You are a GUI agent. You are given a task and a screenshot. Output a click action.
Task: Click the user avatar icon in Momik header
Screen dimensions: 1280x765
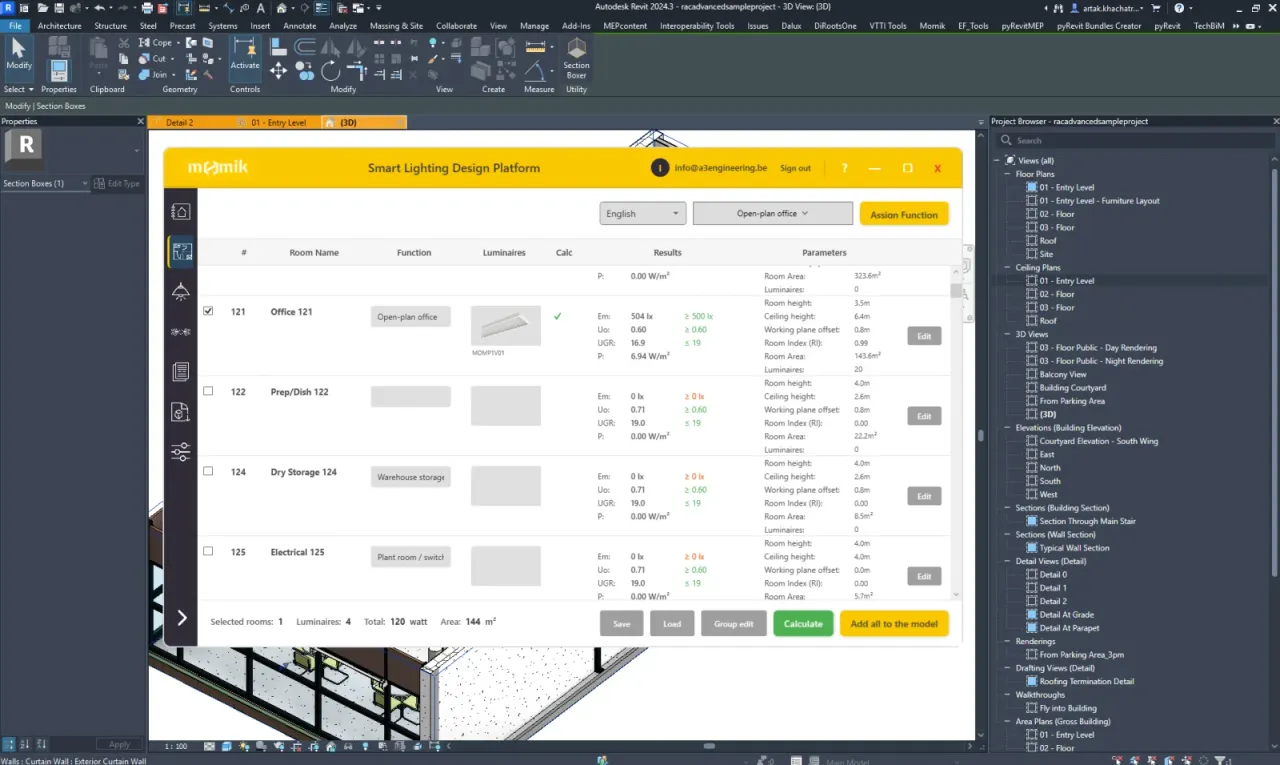(x=659, y=168)
